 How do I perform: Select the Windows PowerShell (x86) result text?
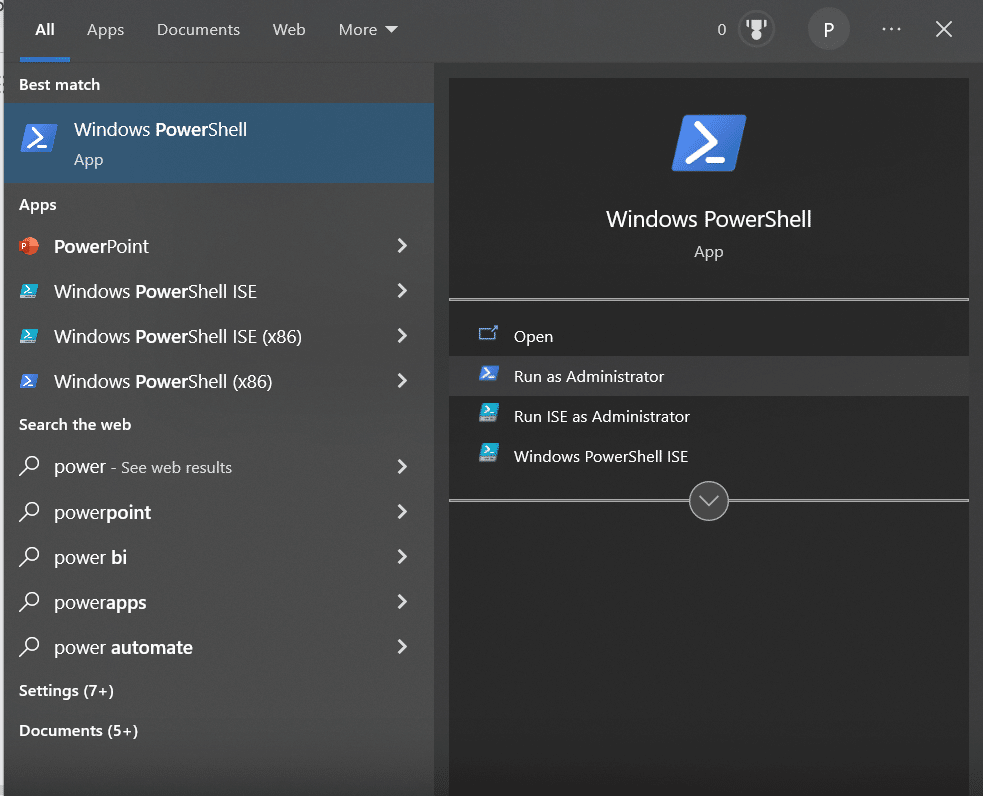tap(163, 382)
